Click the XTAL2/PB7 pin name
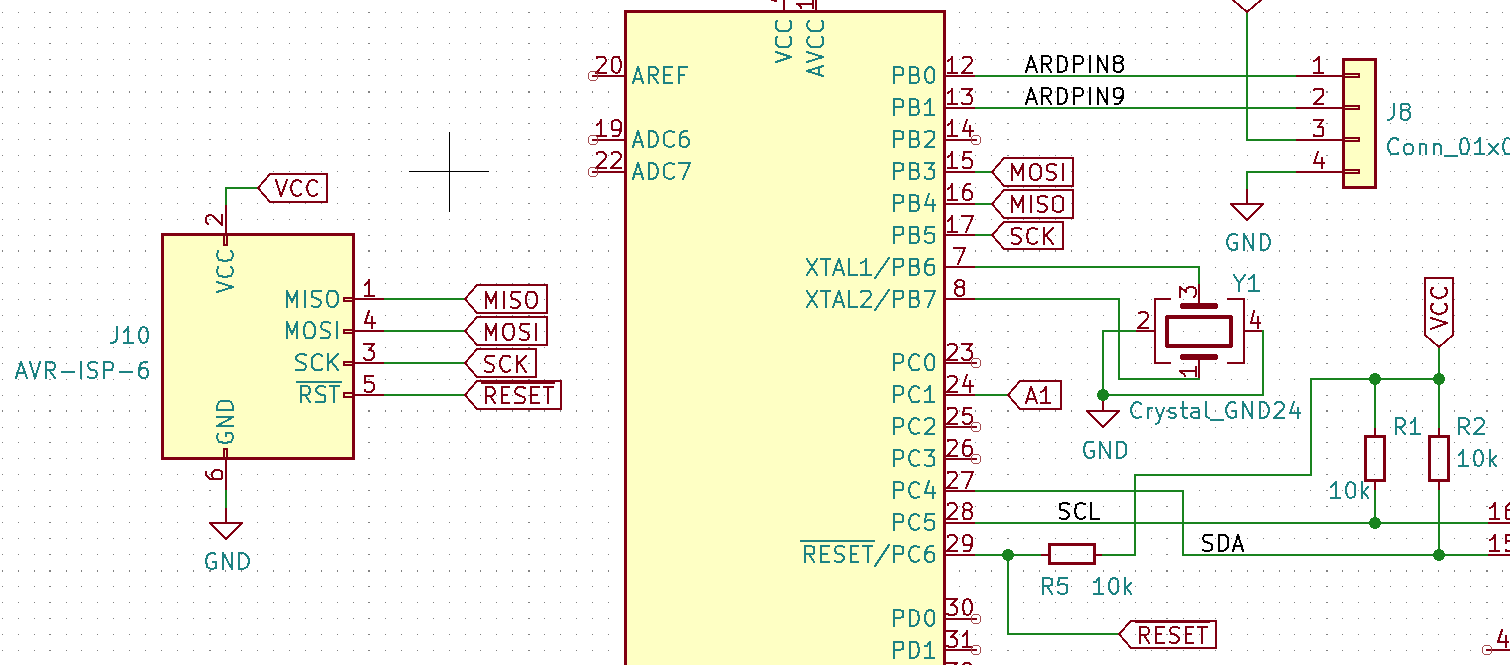Viewport: 1510px width, 665px height. click(x=870, y=299)
